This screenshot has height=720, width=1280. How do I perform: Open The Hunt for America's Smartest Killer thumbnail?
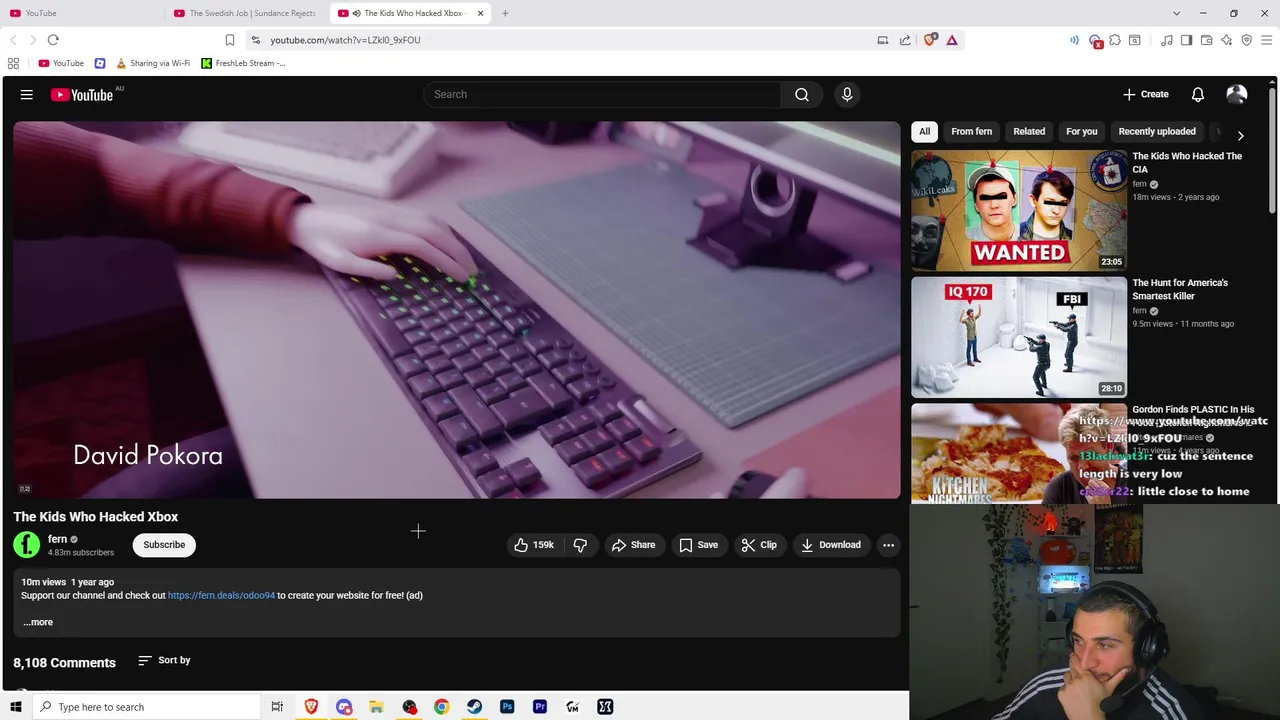[x=1019, y=337]
